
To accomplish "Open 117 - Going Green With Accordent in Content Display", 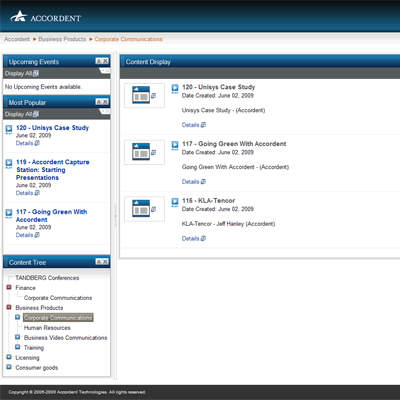I will click(234, 144).
